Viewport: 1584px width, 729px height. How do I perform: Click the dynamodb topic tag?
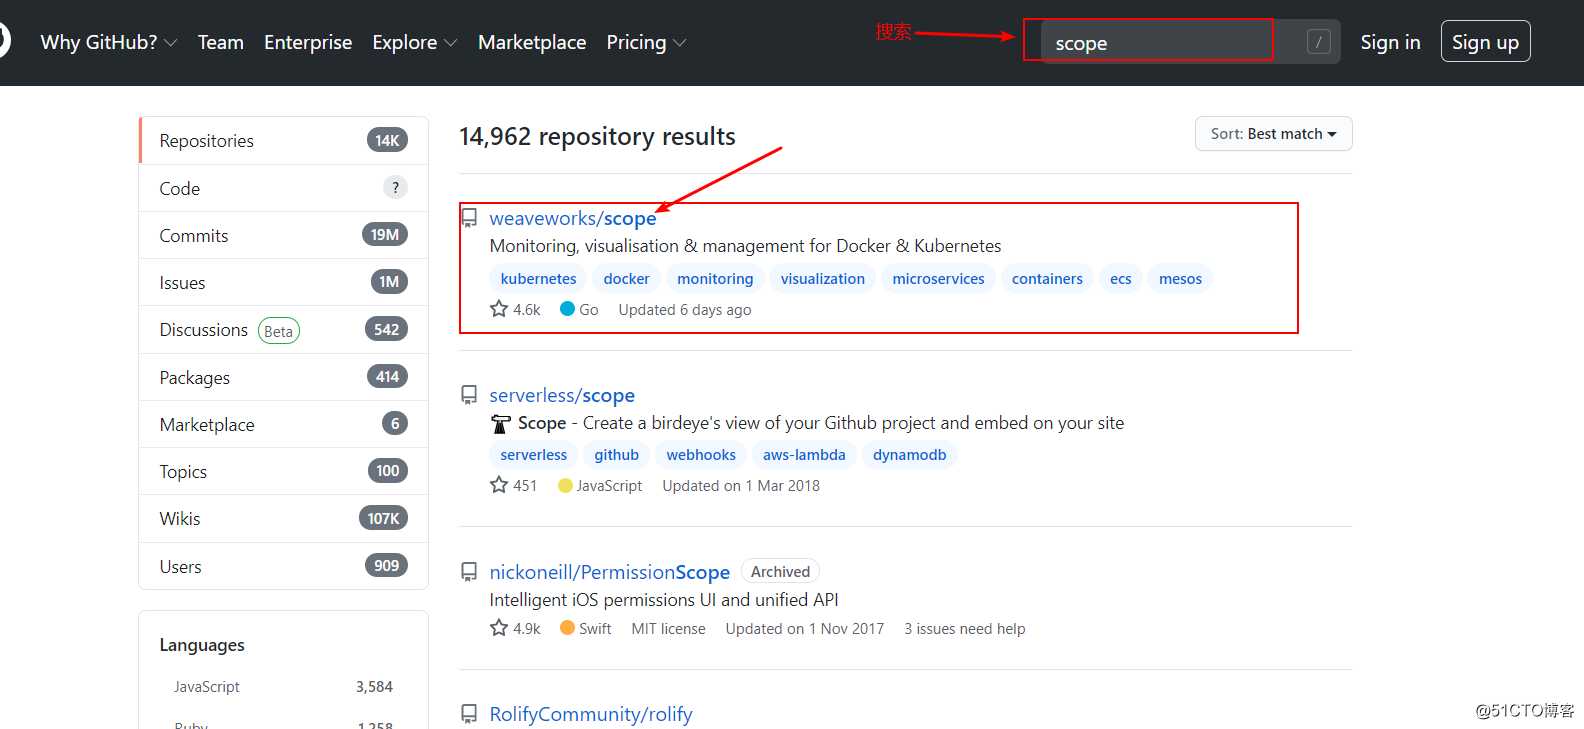pos(910,454)
